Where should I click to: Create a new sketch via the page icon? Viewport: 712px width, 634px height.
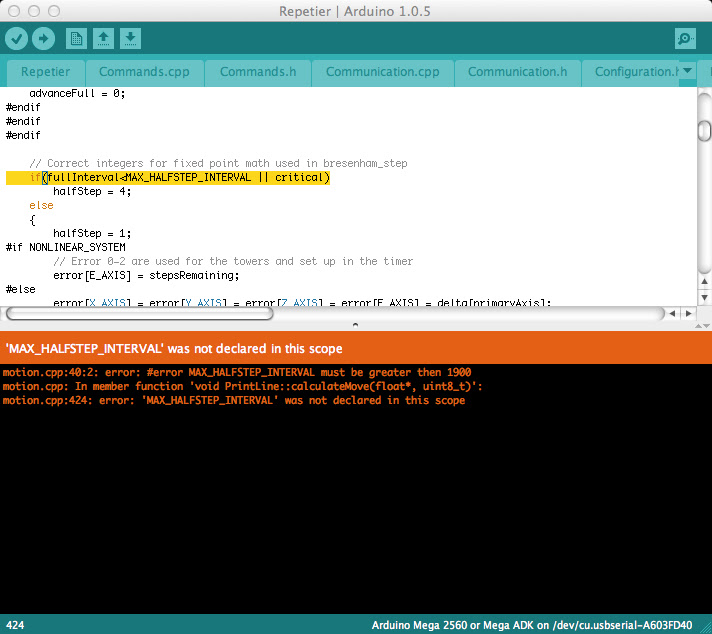point(76,39)
